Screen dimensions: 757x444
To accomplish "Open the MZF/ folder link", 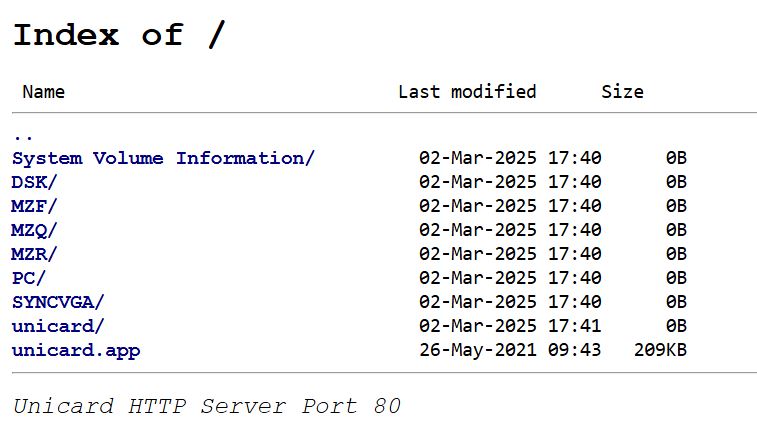I will coord(35,206).
